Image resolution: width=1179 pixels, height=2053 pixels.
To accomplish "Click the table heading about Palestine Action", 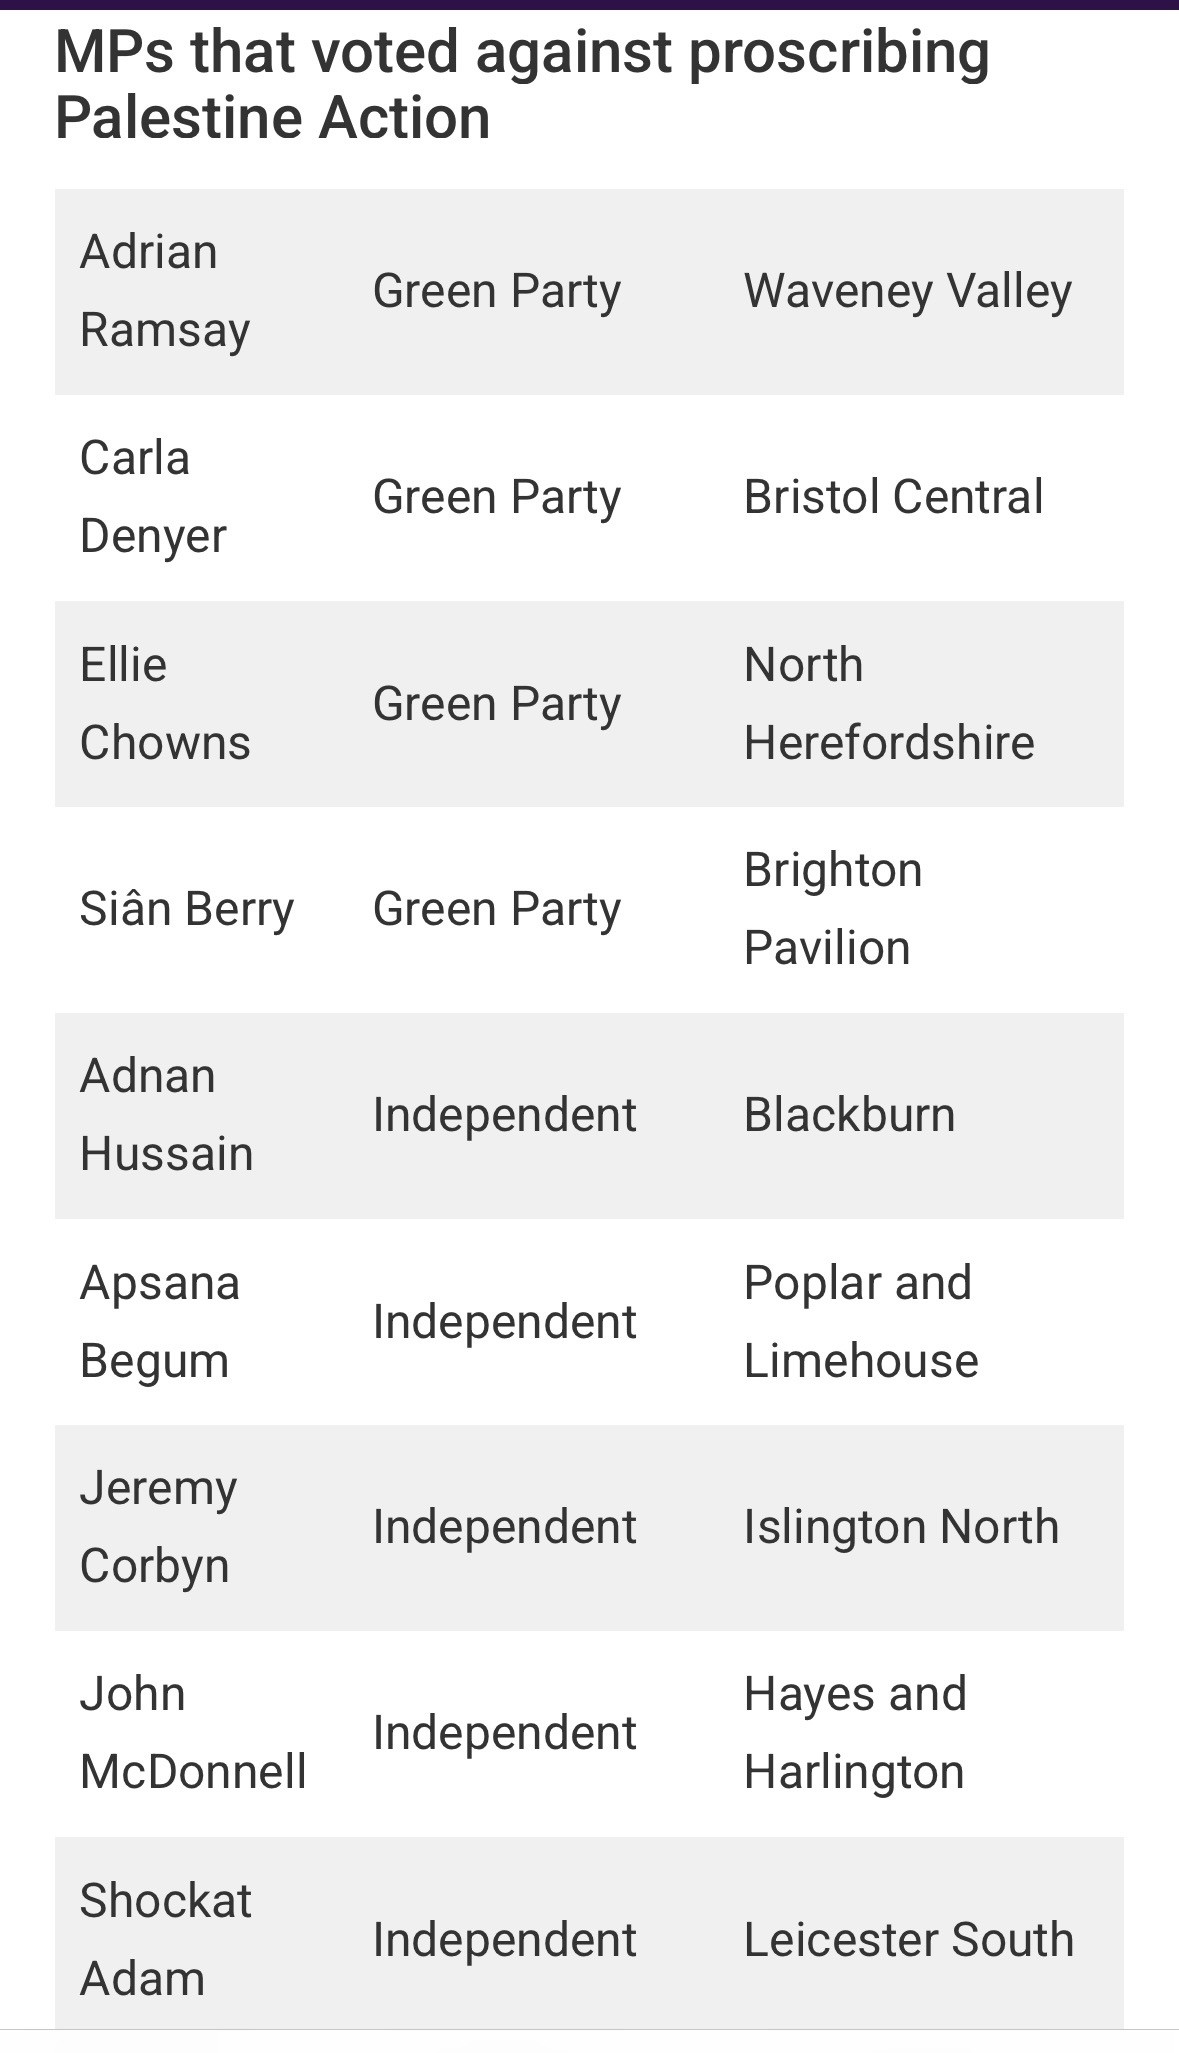I will coord(523,85).
